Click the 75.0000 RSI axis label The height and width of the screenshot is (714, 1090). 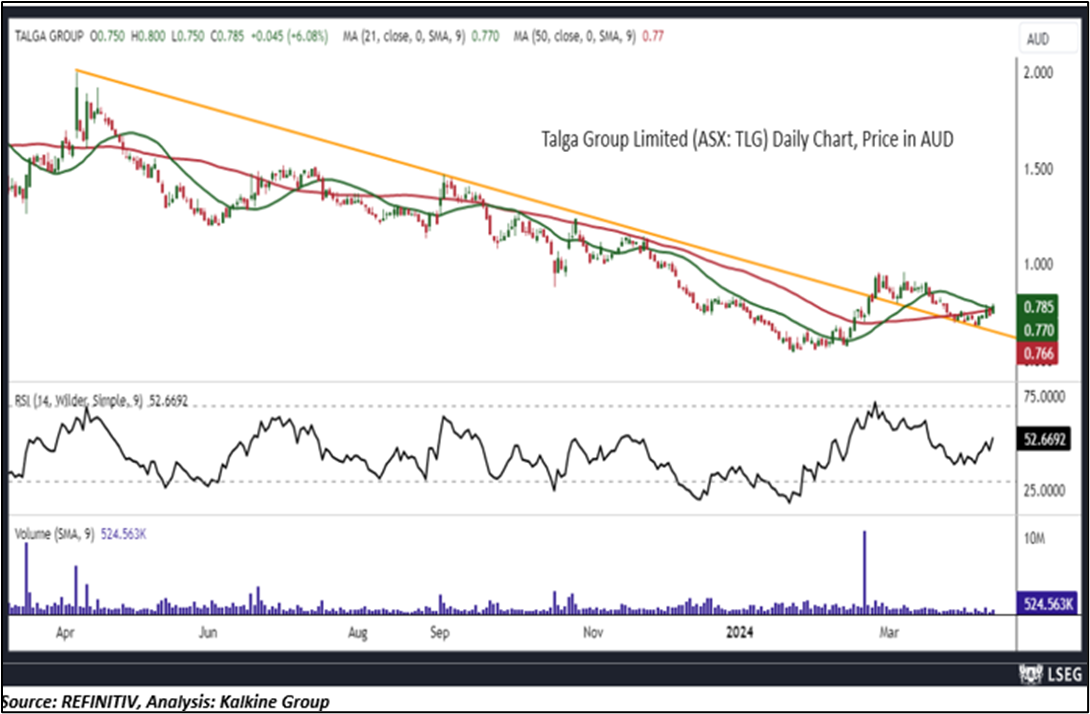click(x=1043, y=396)
